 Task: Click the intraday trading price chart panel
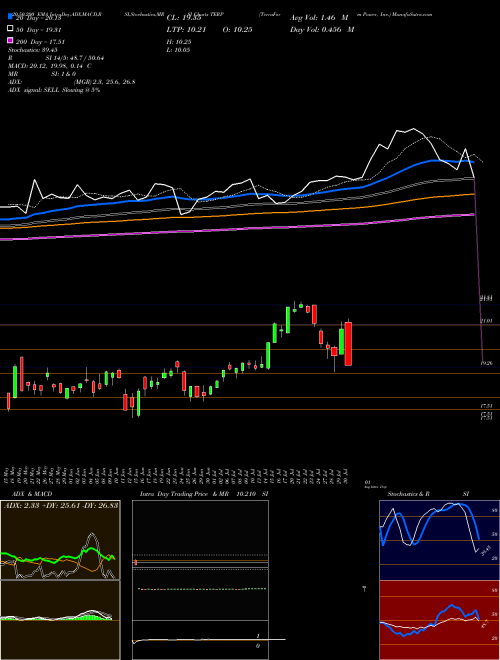click(200, 560)
